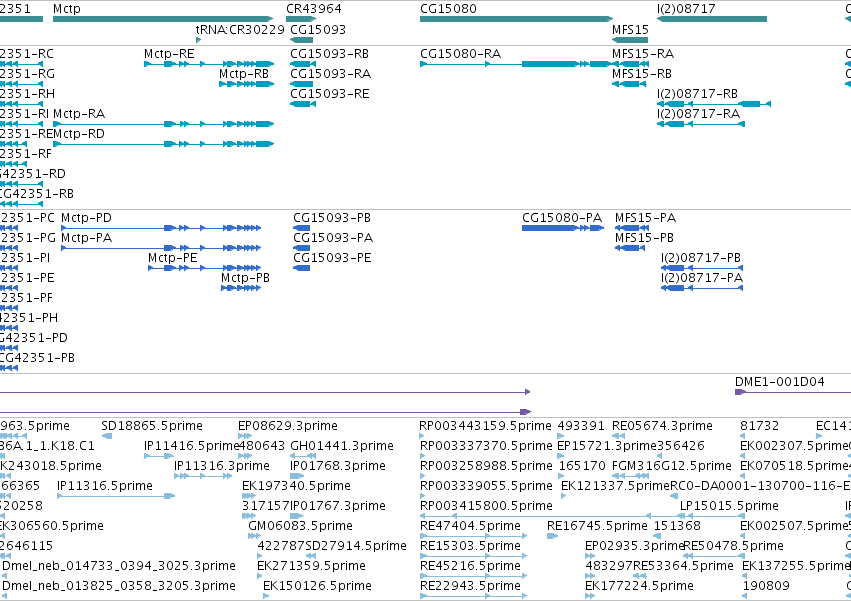Click EST FGM316G12.5prime

(x=672, y=466)
